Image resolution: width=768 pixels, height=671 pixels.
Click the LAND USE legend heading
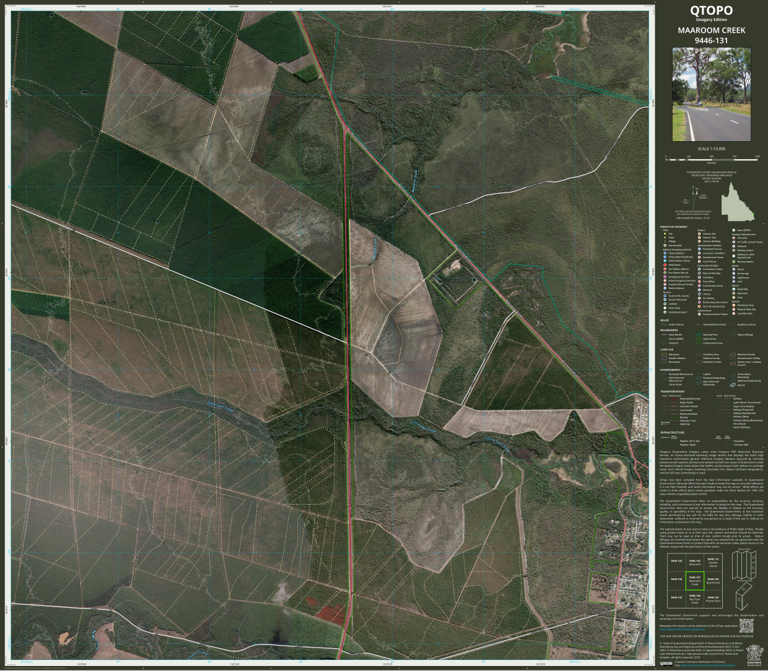pyautogui.click(x=667, y=350)
